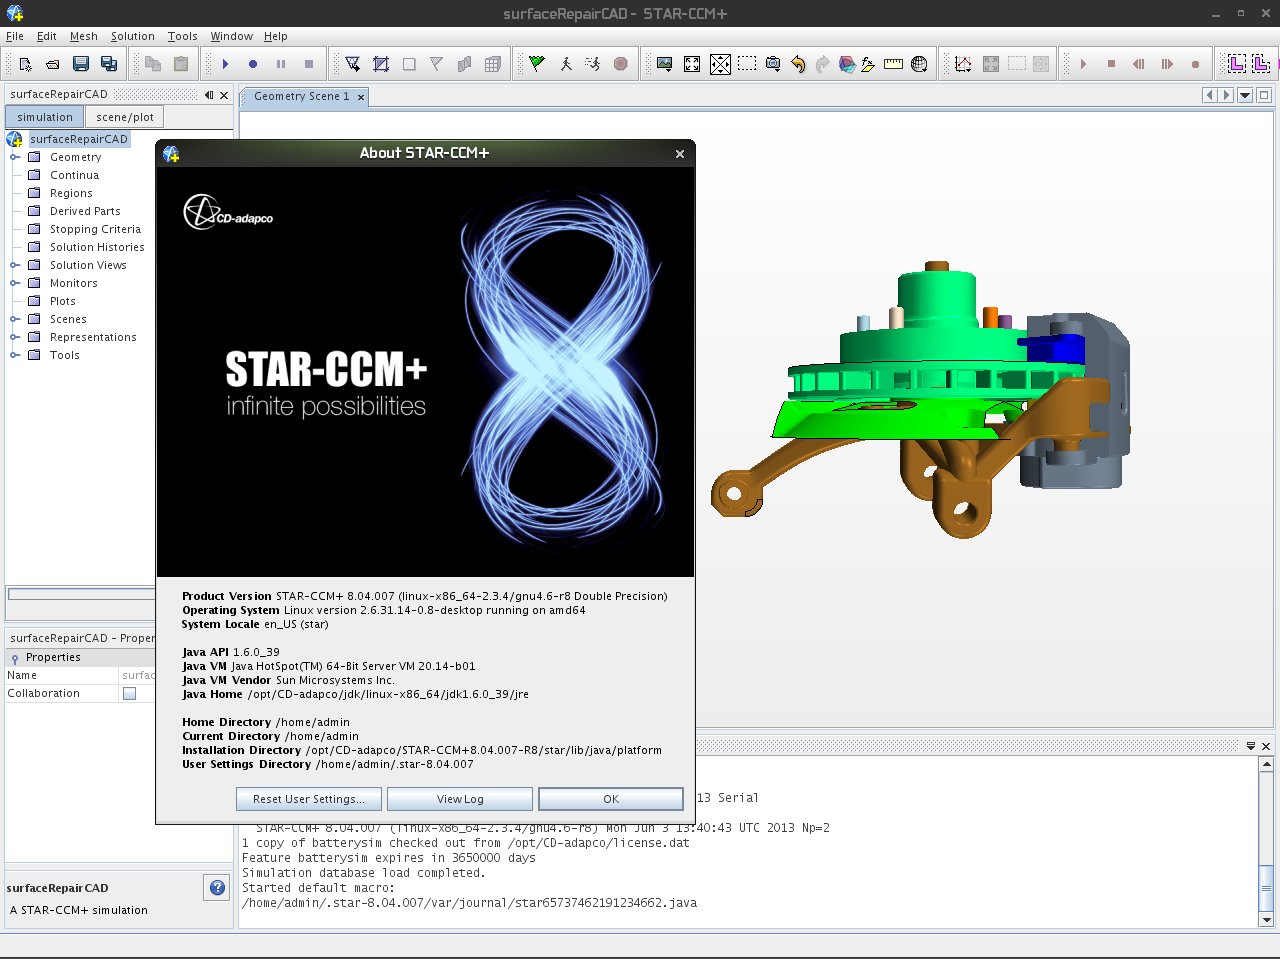Click the help question mark button
The height and width of the screenshot is (959, 1280).
coord(217,887)
